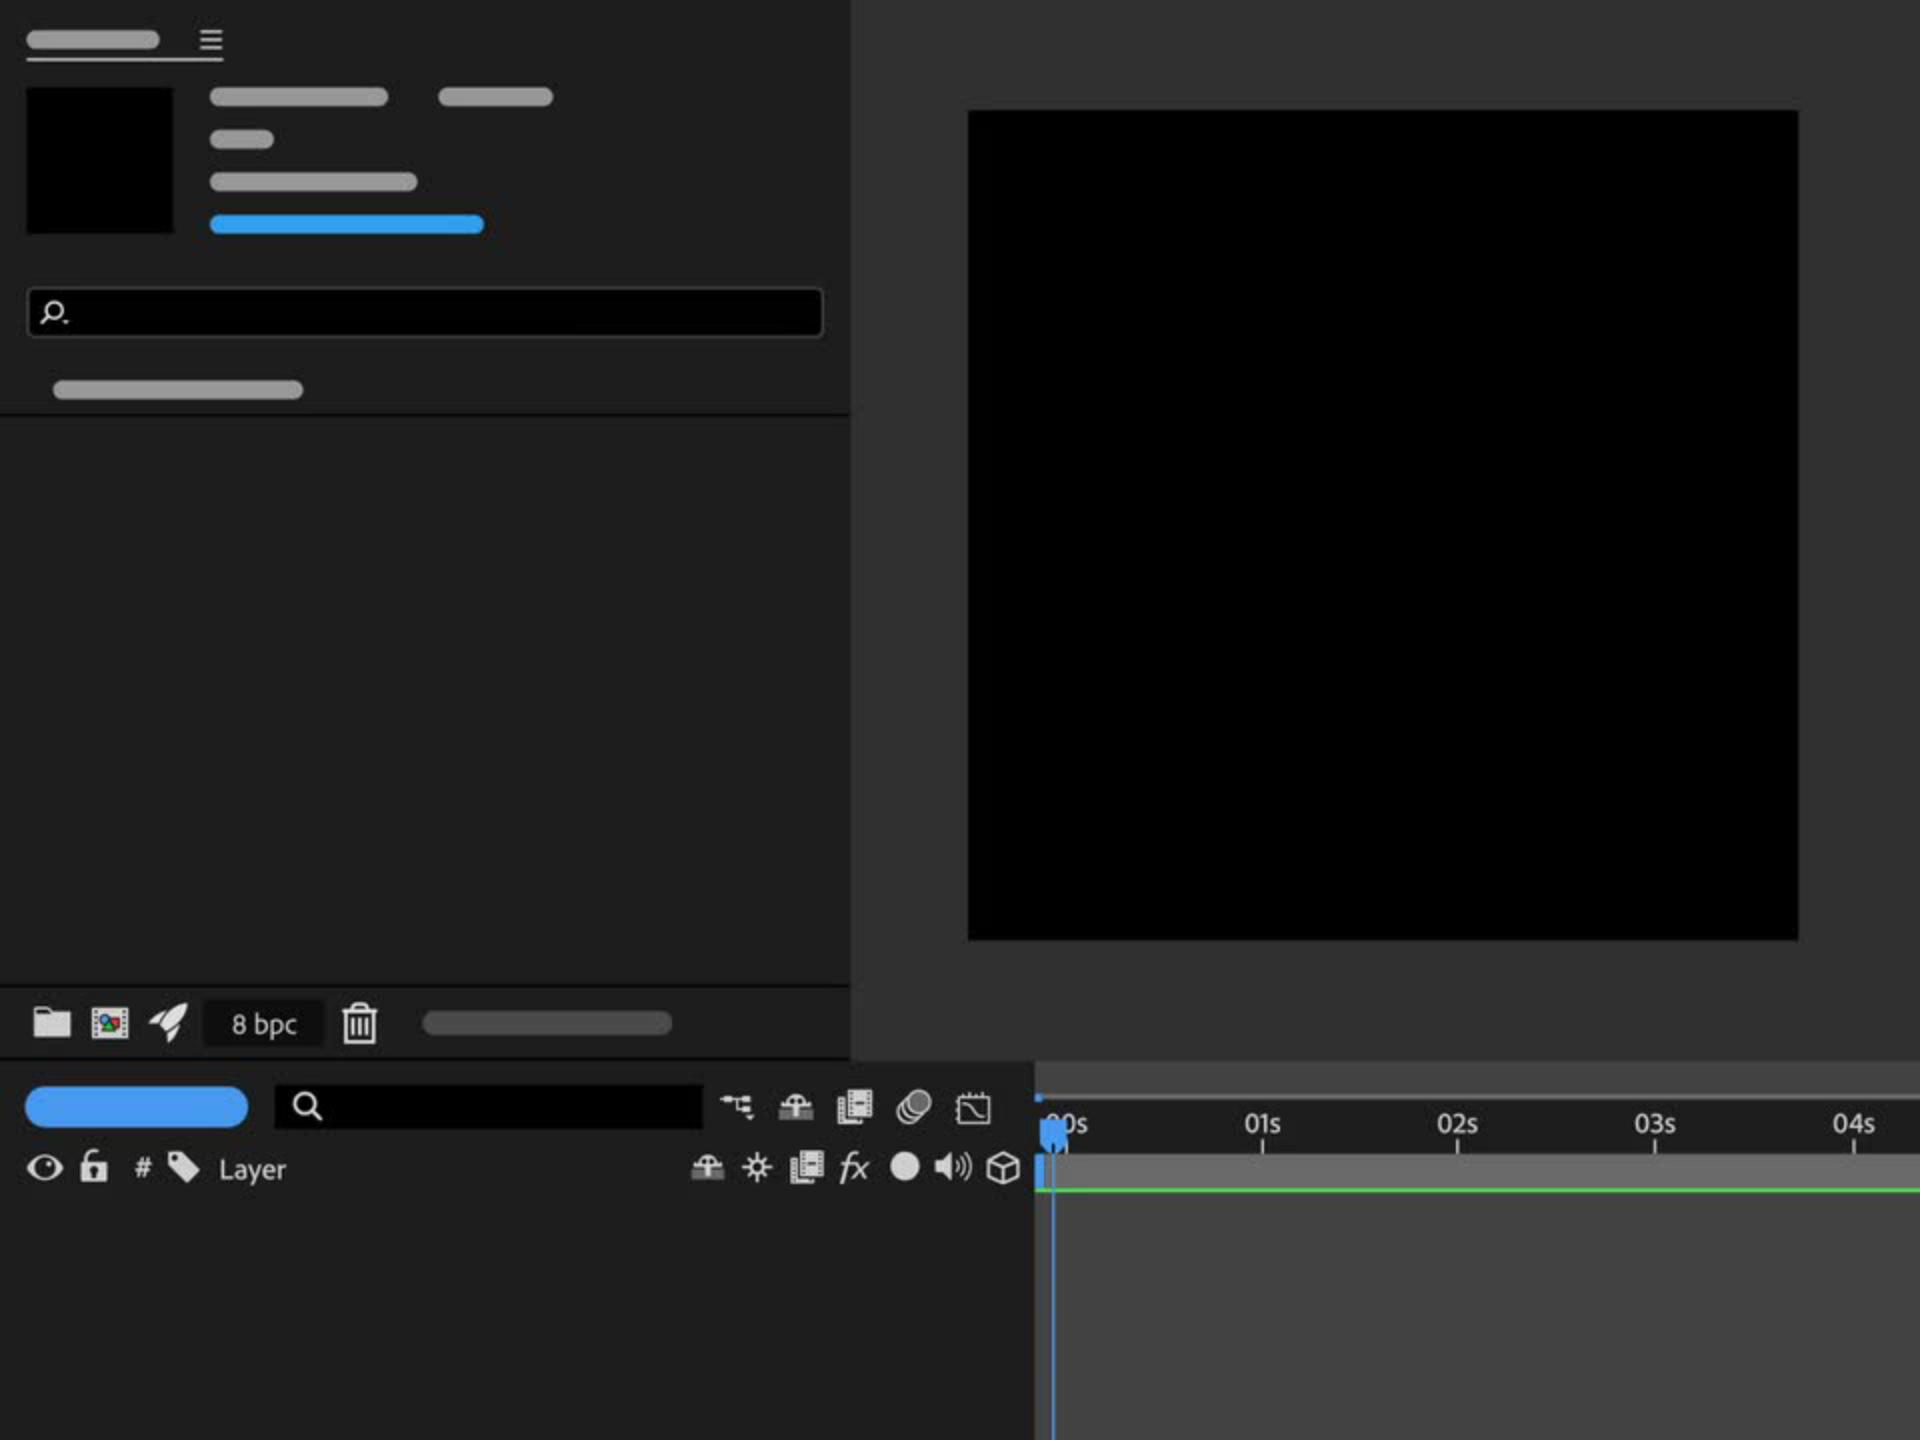Open project settings rocket icon
The width and height of the screenshot is (1920, 1440).
point(168,1023)
